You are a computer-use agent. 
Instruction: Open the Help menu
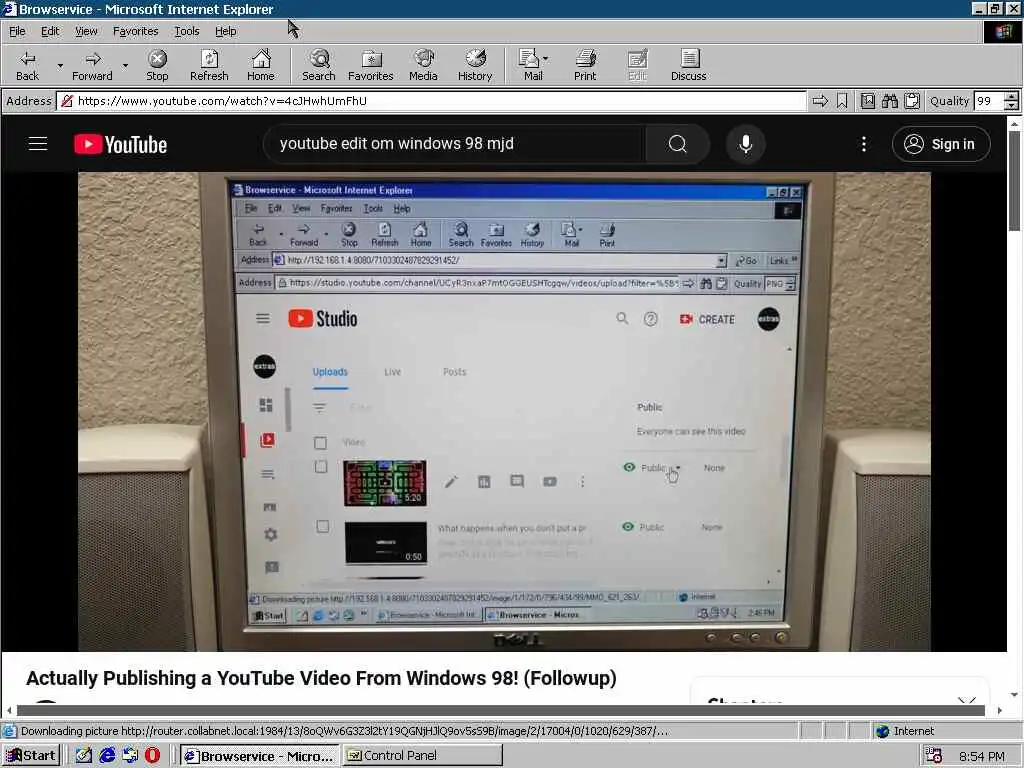pyautogui.click(x=225, y=31)
